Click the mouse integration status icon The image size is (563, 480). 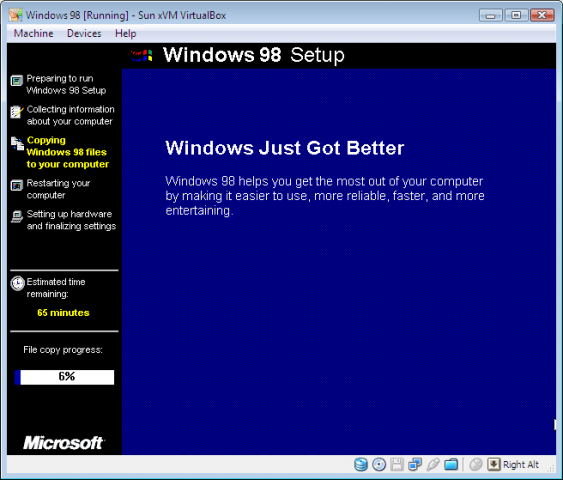(476, 465)
